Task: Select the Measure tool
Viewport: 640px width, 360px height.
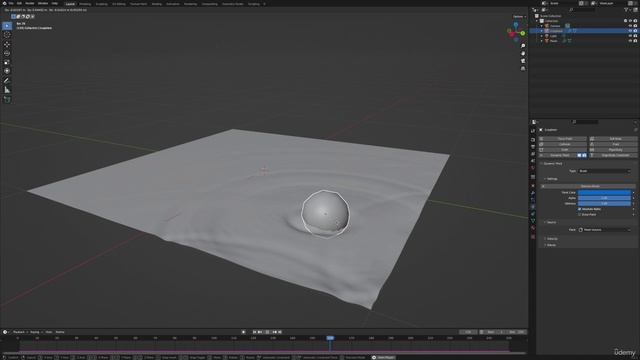Action: coord(7,90)
